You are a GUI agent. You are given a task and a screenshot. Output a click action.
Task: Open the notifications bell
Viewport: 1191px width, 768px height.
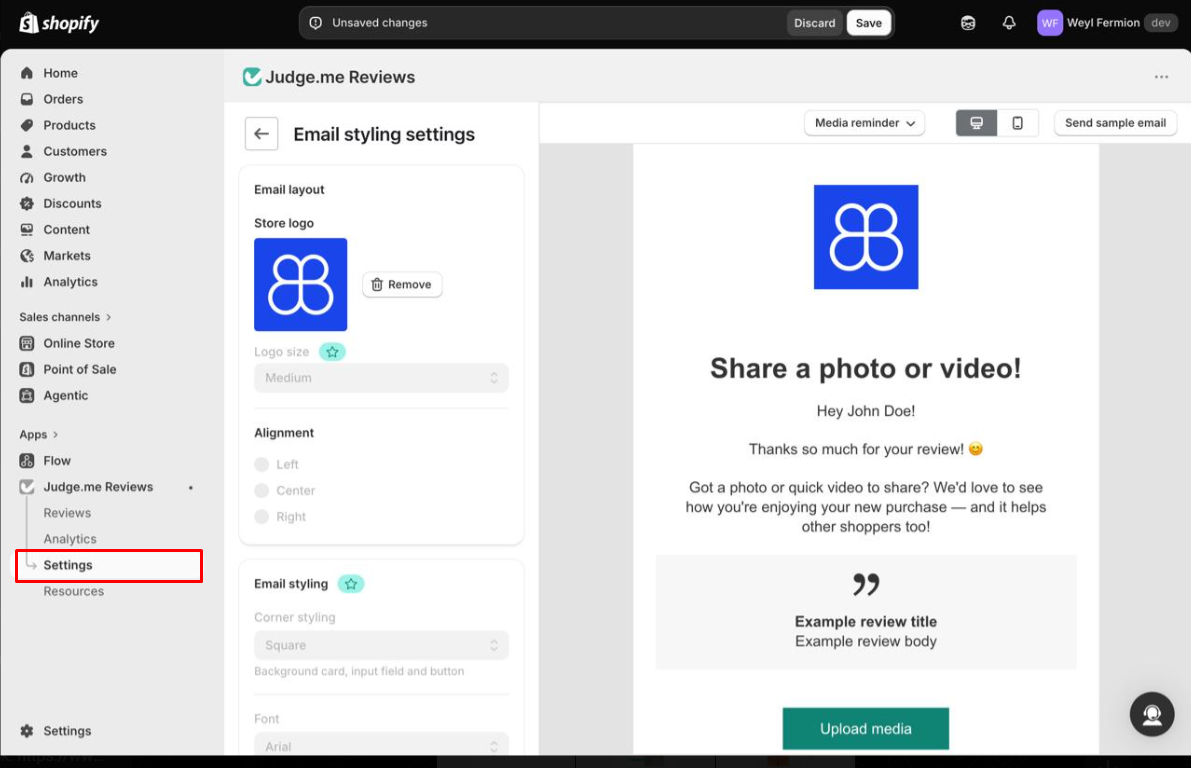[1009, 23]
